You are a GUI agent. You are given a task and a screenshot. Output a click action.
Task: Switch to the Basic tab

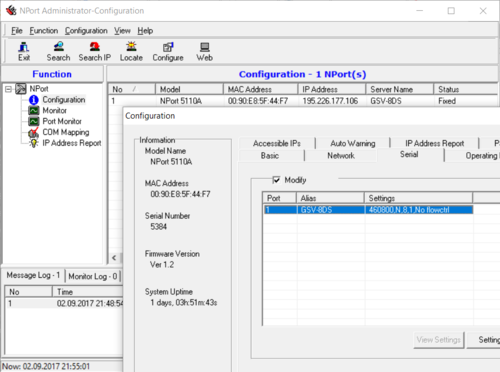coord(270,156)
